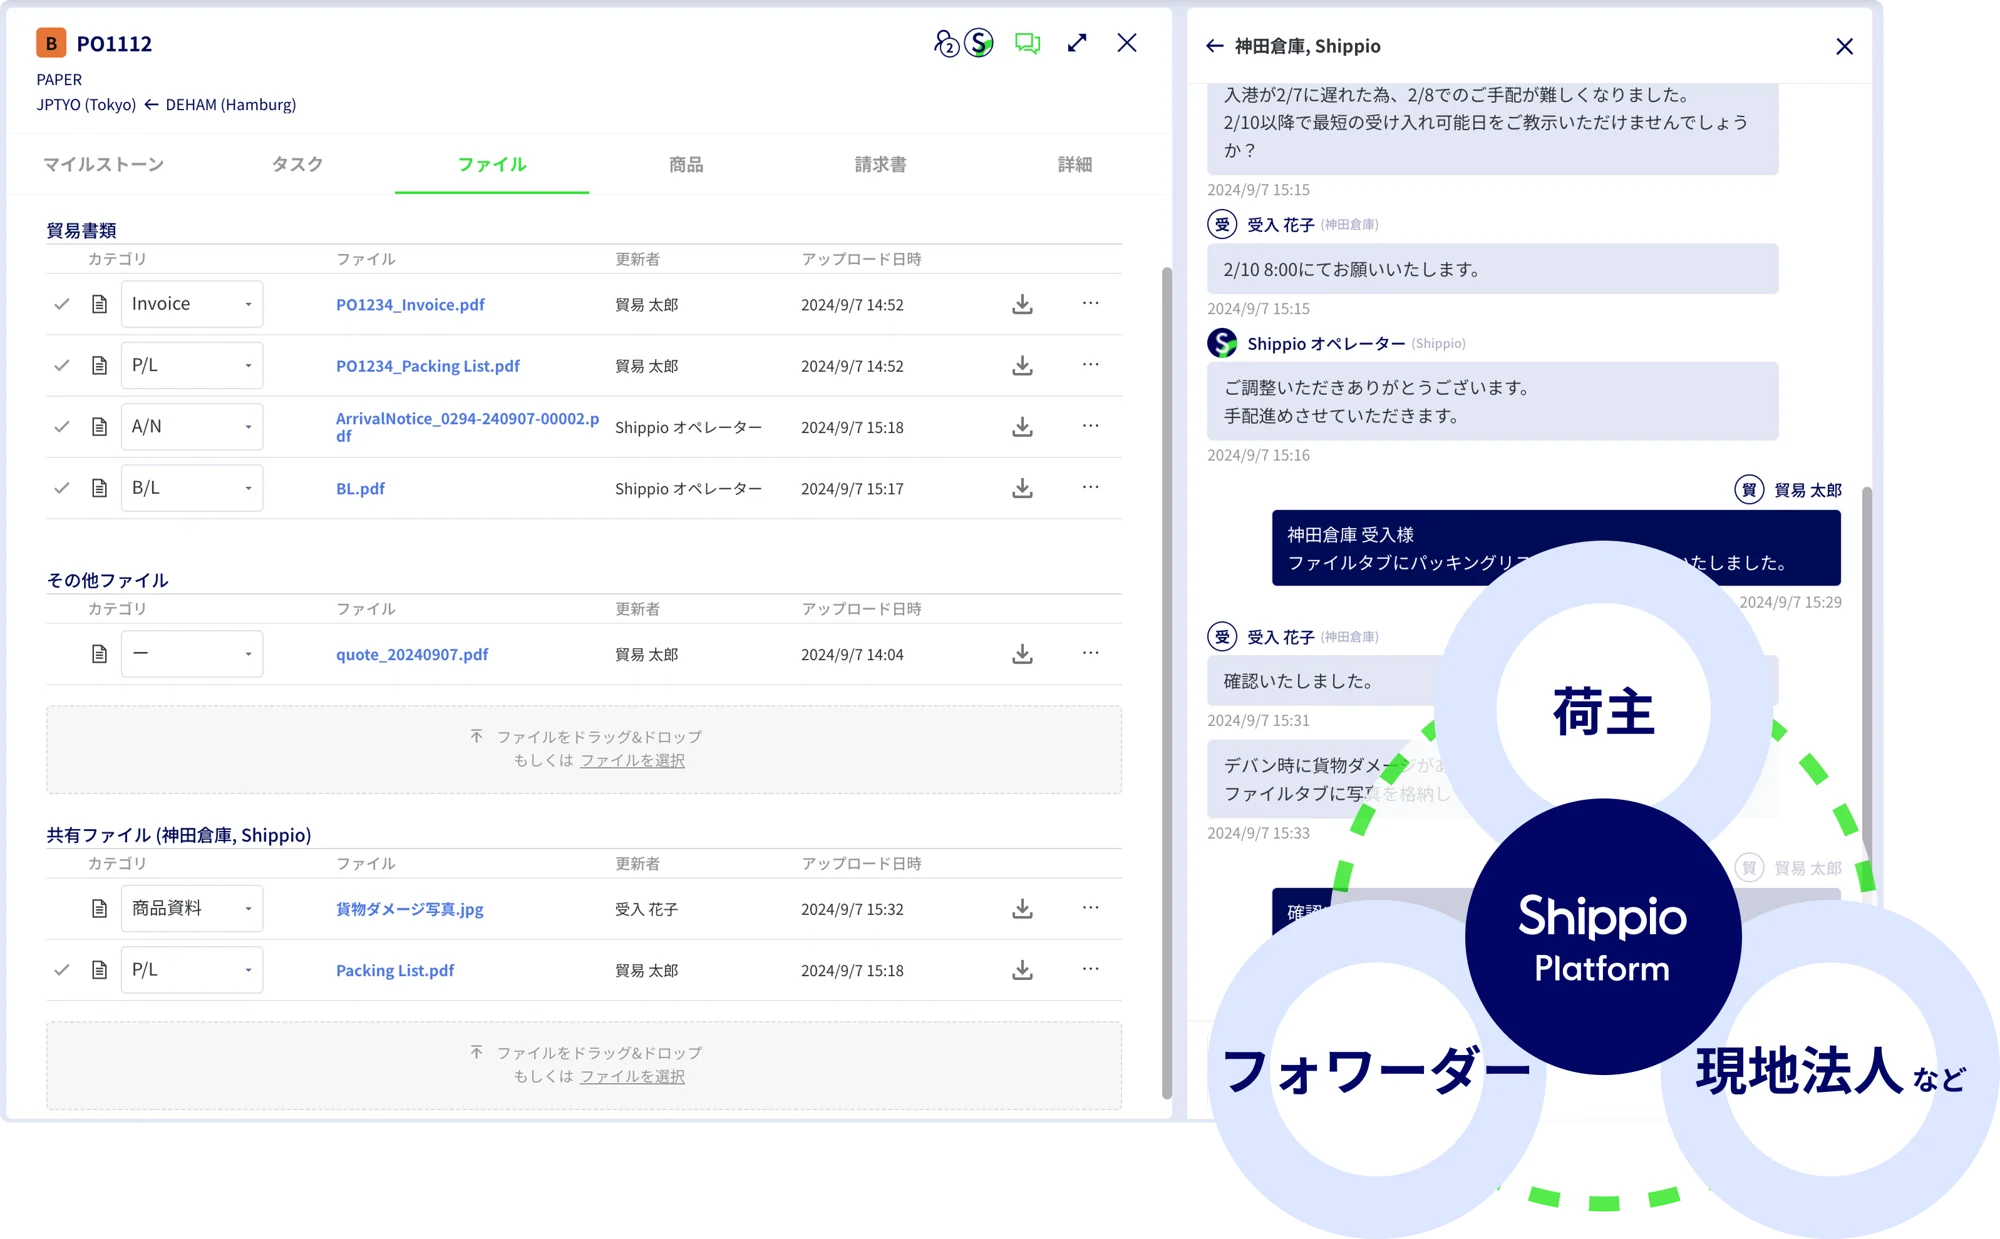
Task: Switch to the マイルストーン tab
Action: pos(103,164)
